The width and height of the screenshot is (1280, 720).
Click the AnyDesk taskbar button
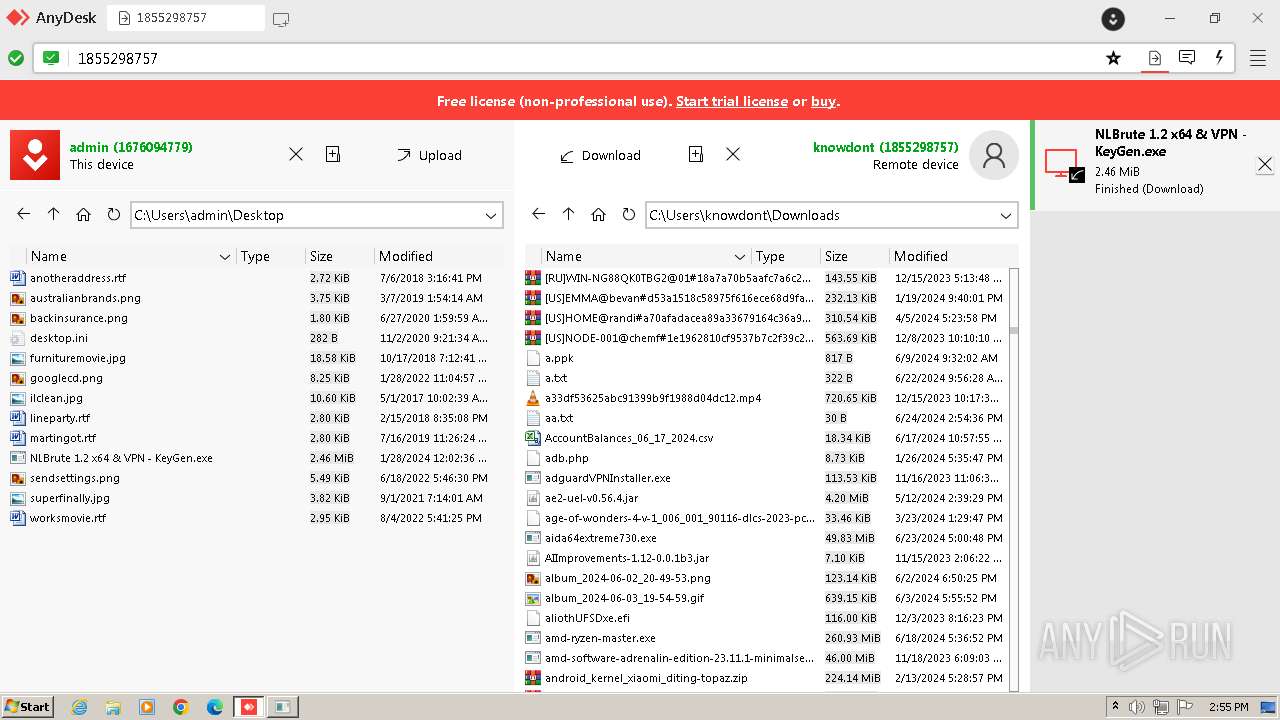coord(249,707)
